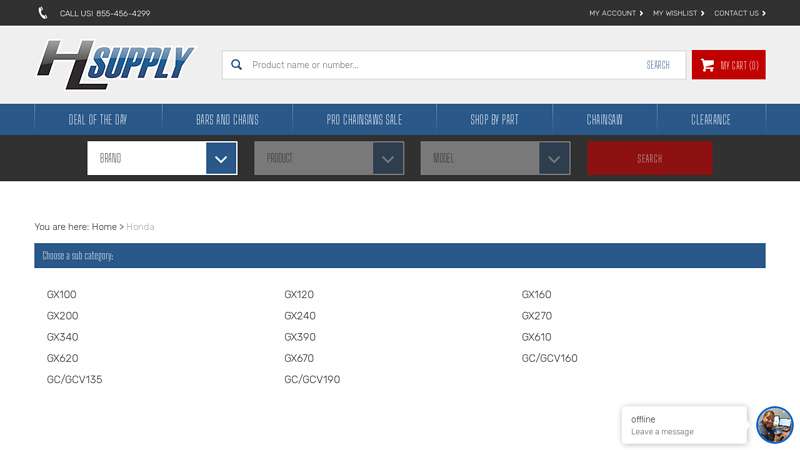The image size is (800, 450).
Task: Select GX120 sub category
Action: click(299, 294)
